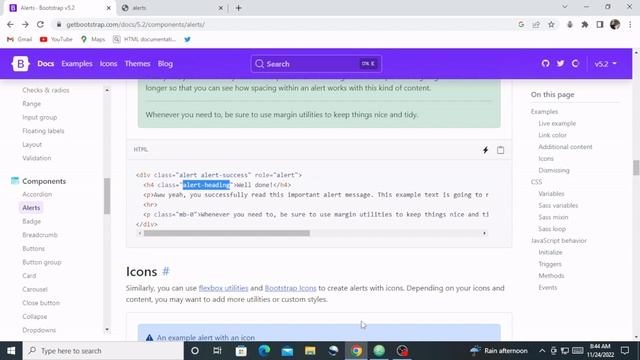This screenshot has height=360, width=640.
Task: Copy HTML code with clipboard icon
Action: click(500, 150)
